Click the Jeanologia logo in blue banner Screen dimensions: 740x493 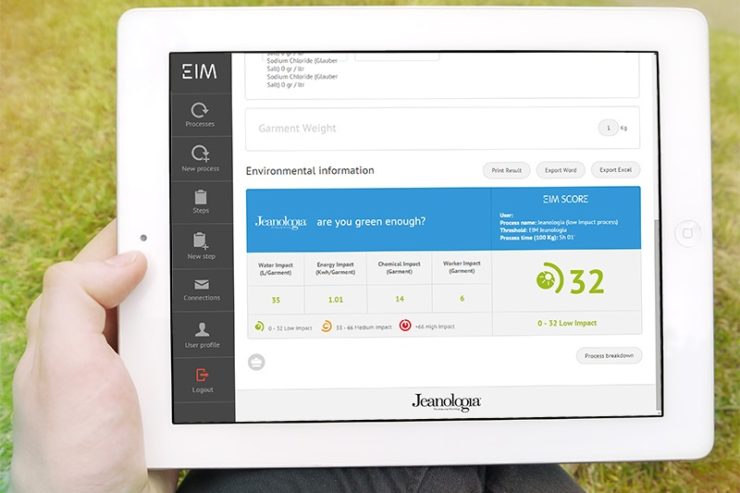tap(280, 222)
